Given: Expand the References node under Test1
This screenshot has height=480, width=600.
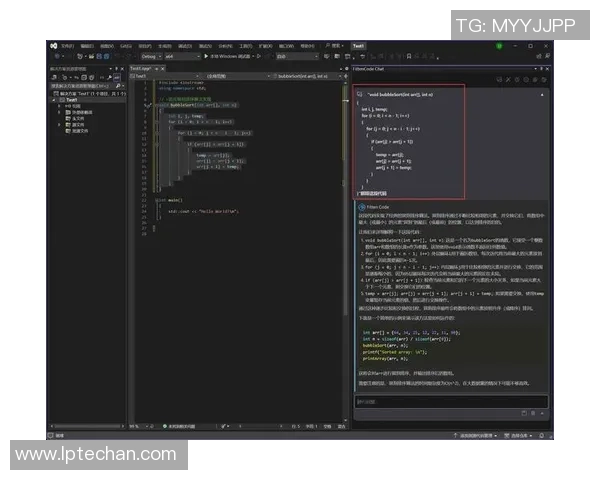Looking at the screenshot, I should 59,106.
